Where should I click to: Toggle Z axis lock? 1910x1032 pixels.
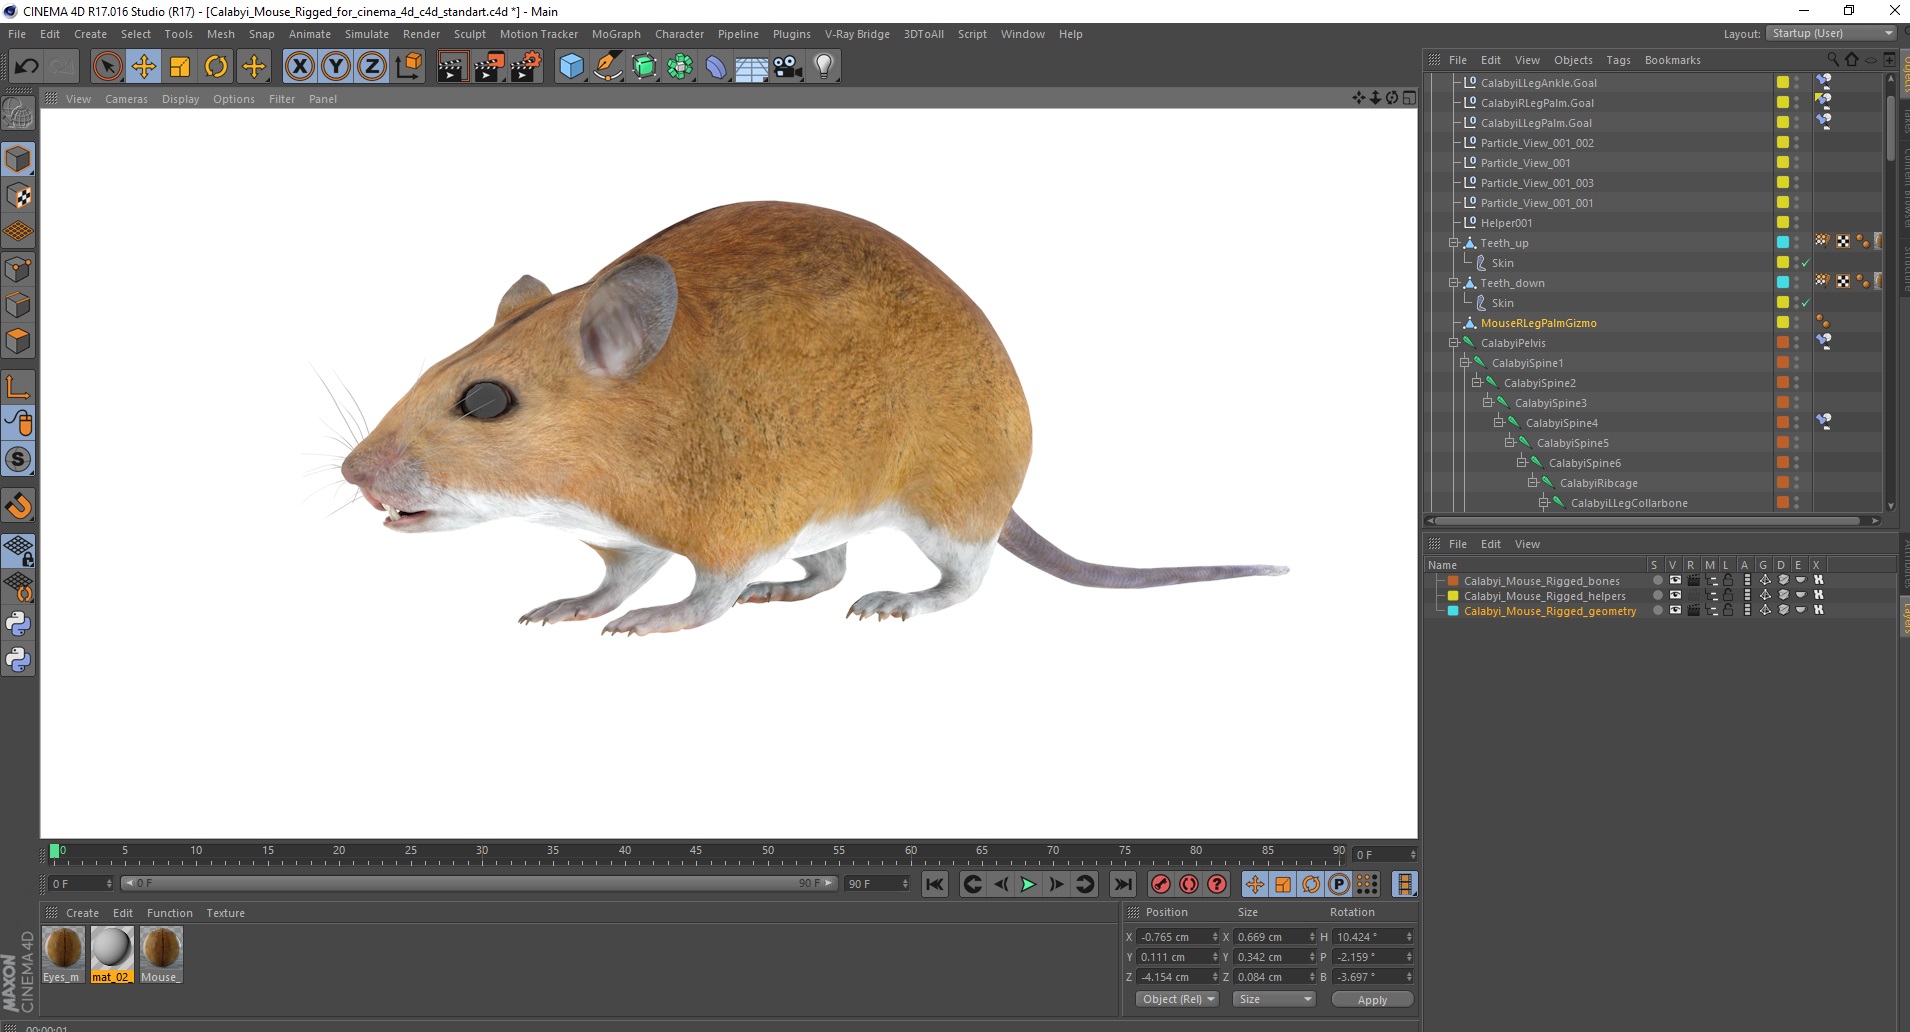372,67
